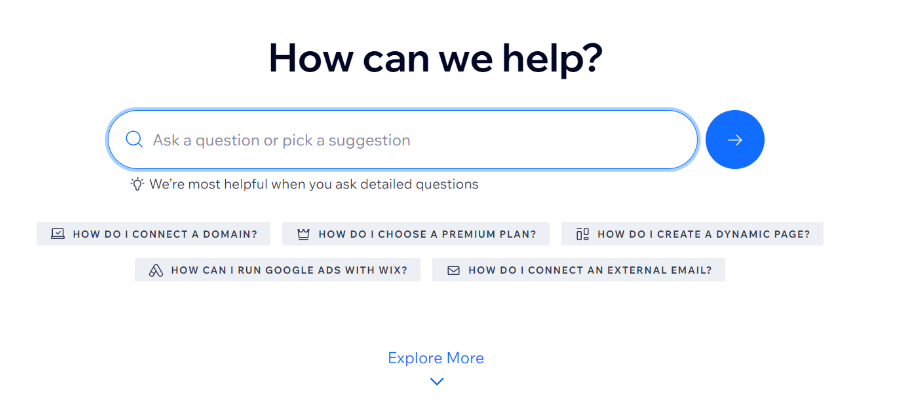Click the lightbulb tip icon
This screenshot has width=908, height=417.
click(137, 184)
